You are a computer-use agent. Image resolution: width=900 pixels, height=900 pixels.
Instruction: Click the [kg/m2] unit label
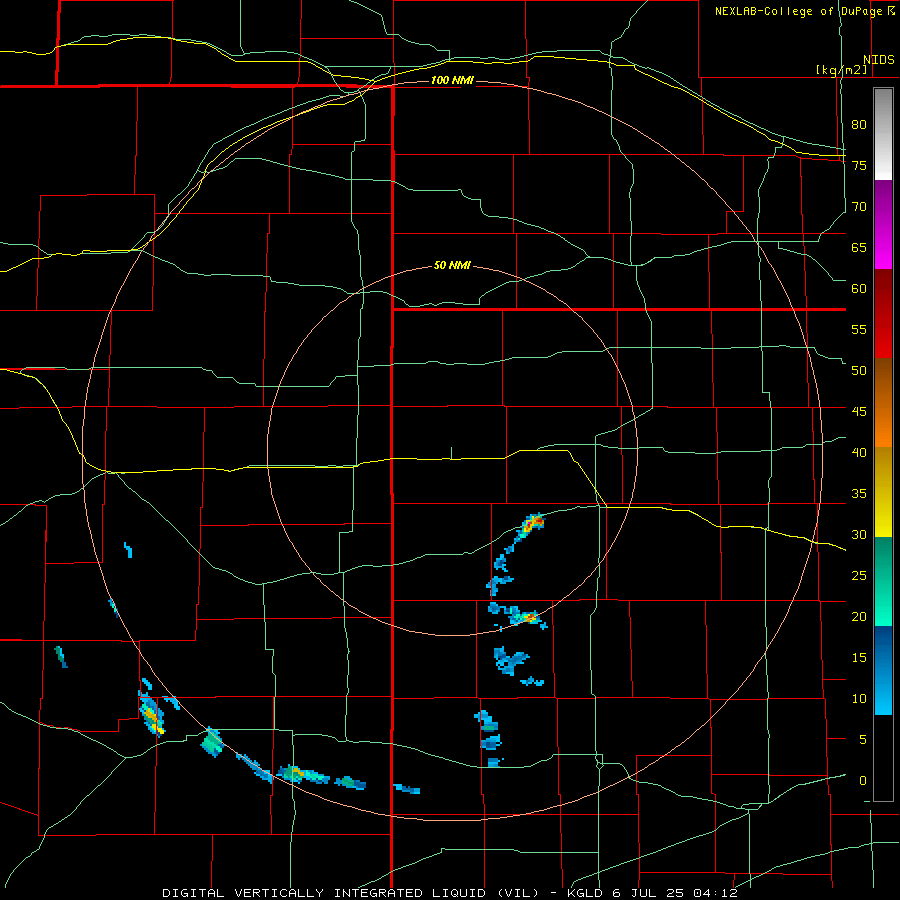tap(841, 70)
